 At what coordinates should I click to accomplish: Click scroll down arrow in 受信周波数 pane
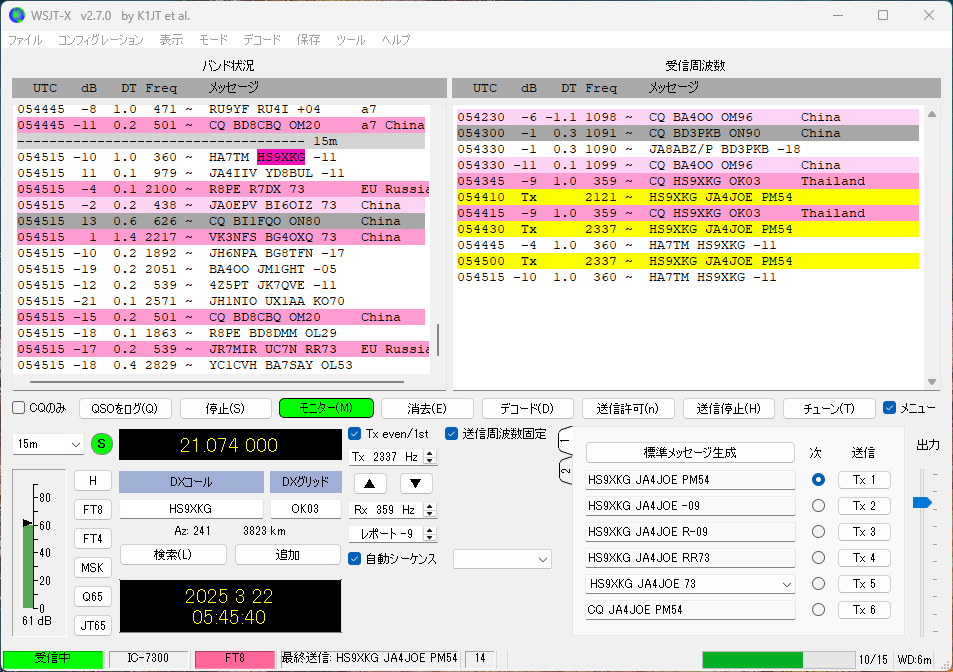[932, 382]
